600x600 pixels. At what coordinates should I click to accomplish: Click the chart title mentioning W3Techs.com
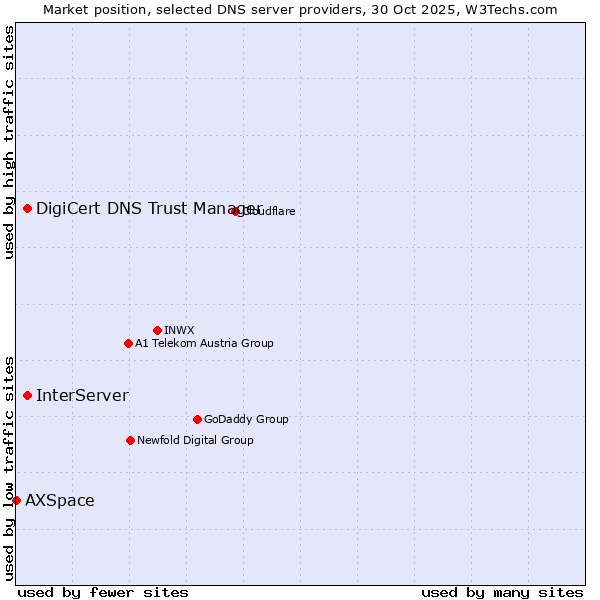tap(300, 9)
